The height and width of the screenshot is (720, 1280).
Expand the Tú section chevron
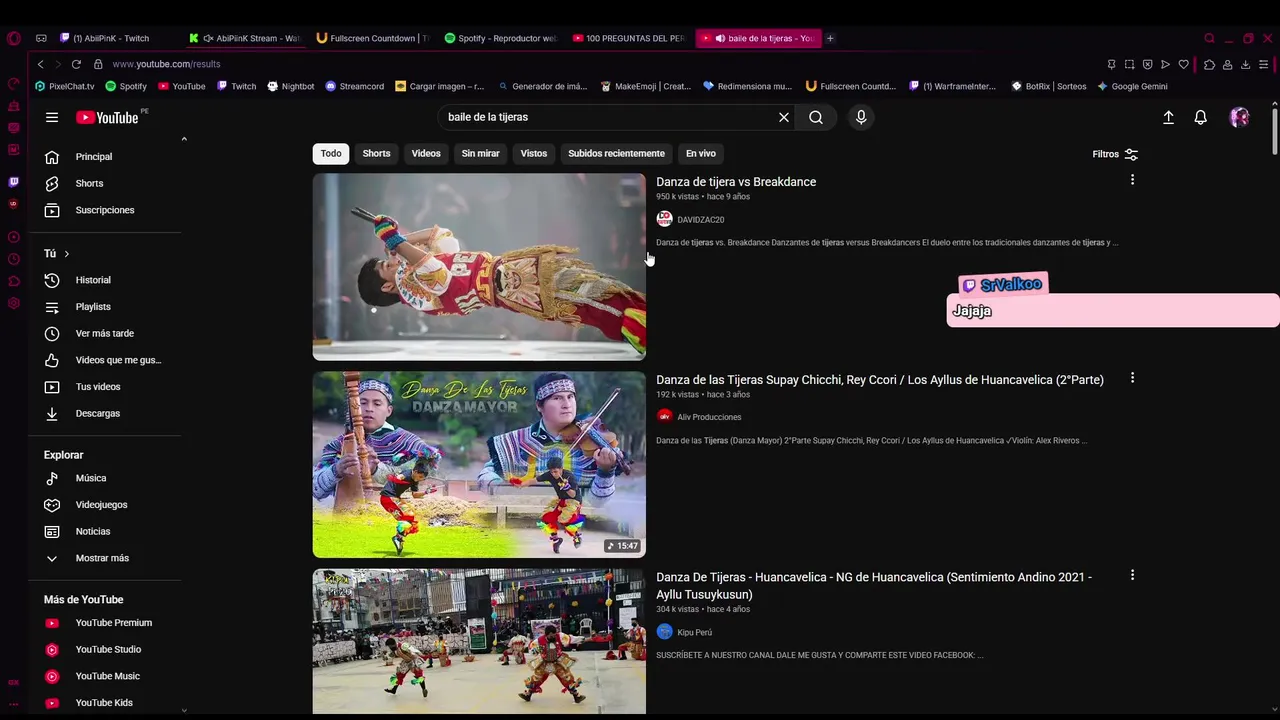(x=66, y=254)
